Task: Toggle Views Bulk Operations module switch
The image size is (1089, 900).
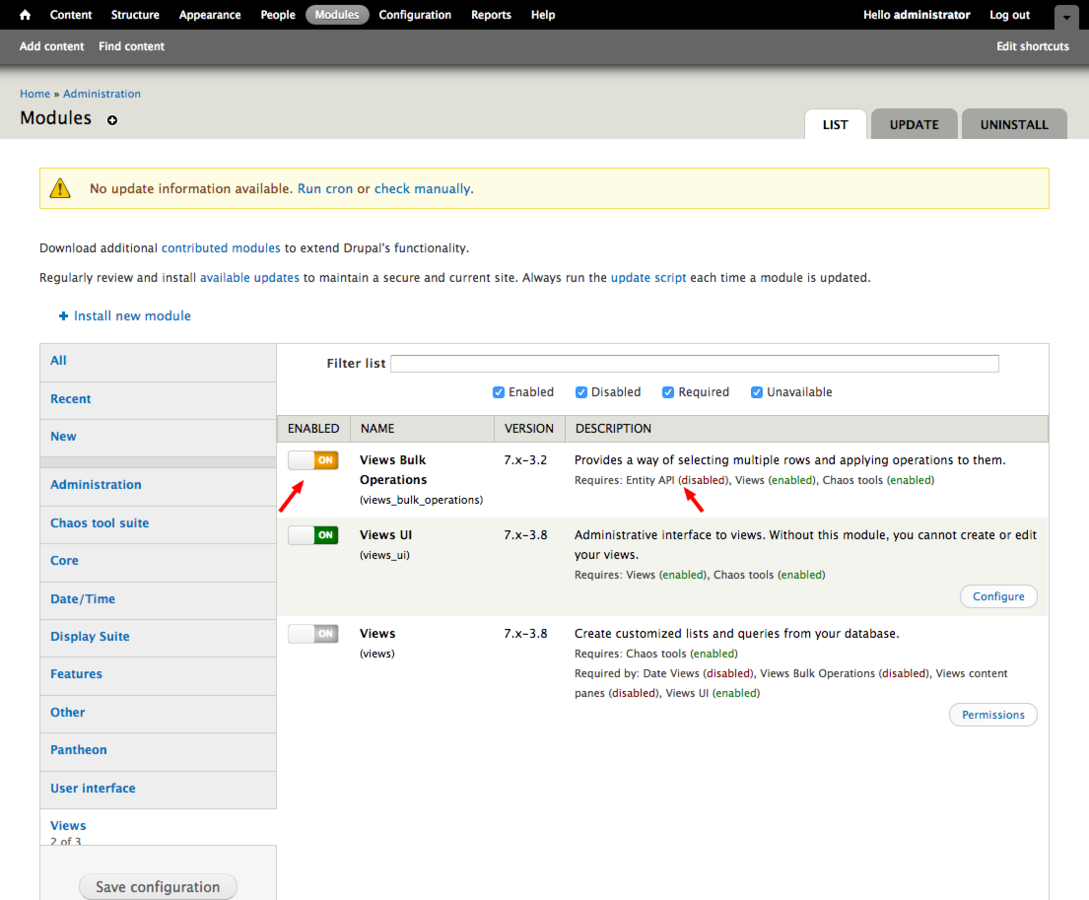Action: [x=313, y=460]
